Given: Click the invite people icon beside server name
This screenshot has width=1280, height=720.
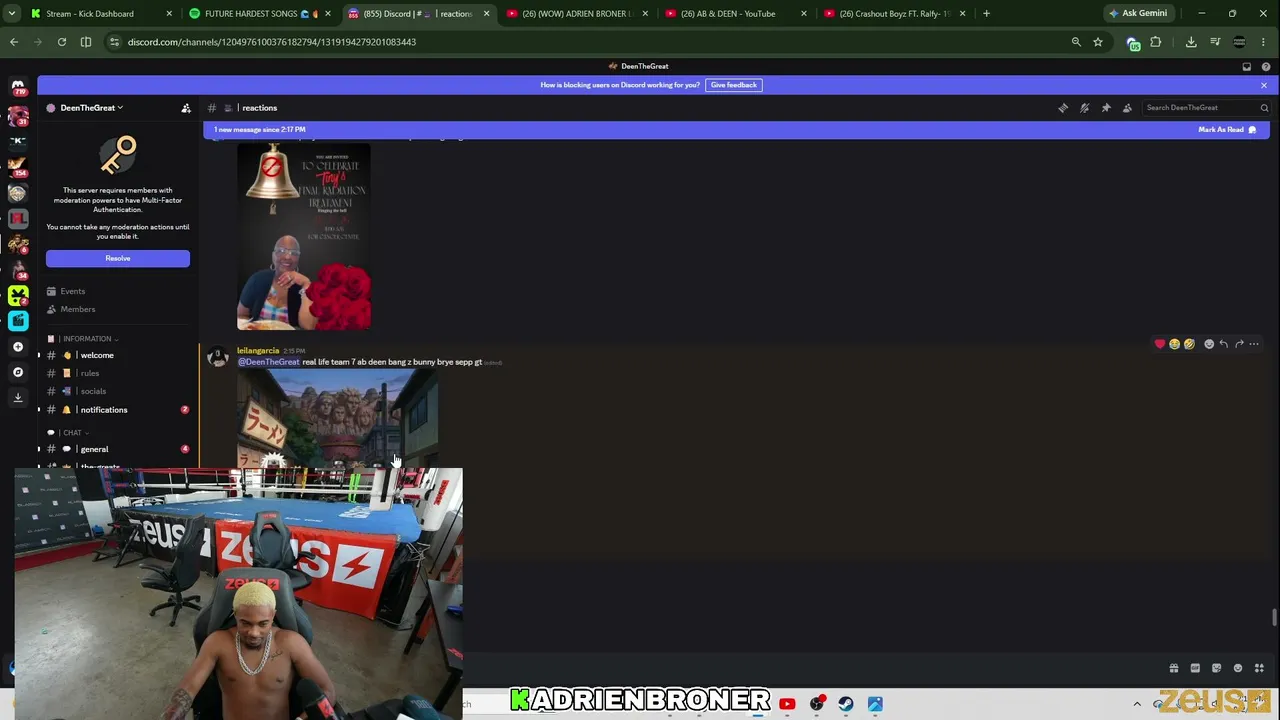Looking at the screenshot, I should click(186, 108).
